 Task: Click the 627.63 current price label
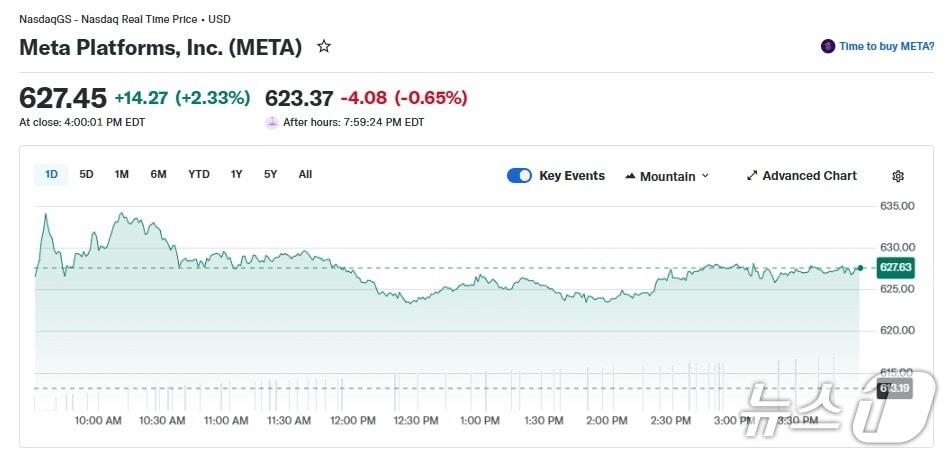tap(894, 267)
